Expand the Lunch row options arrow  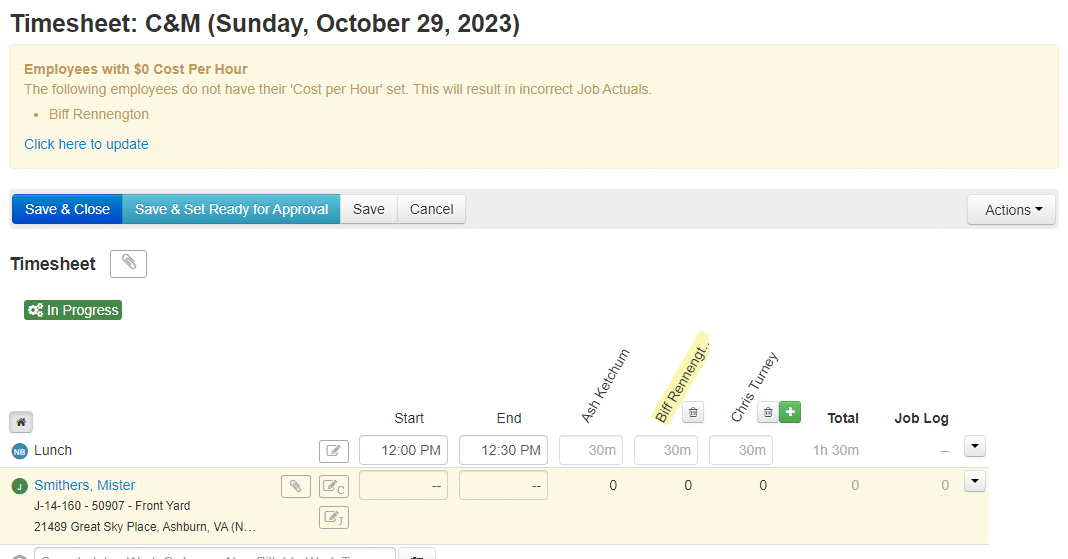tap(974, 446)
